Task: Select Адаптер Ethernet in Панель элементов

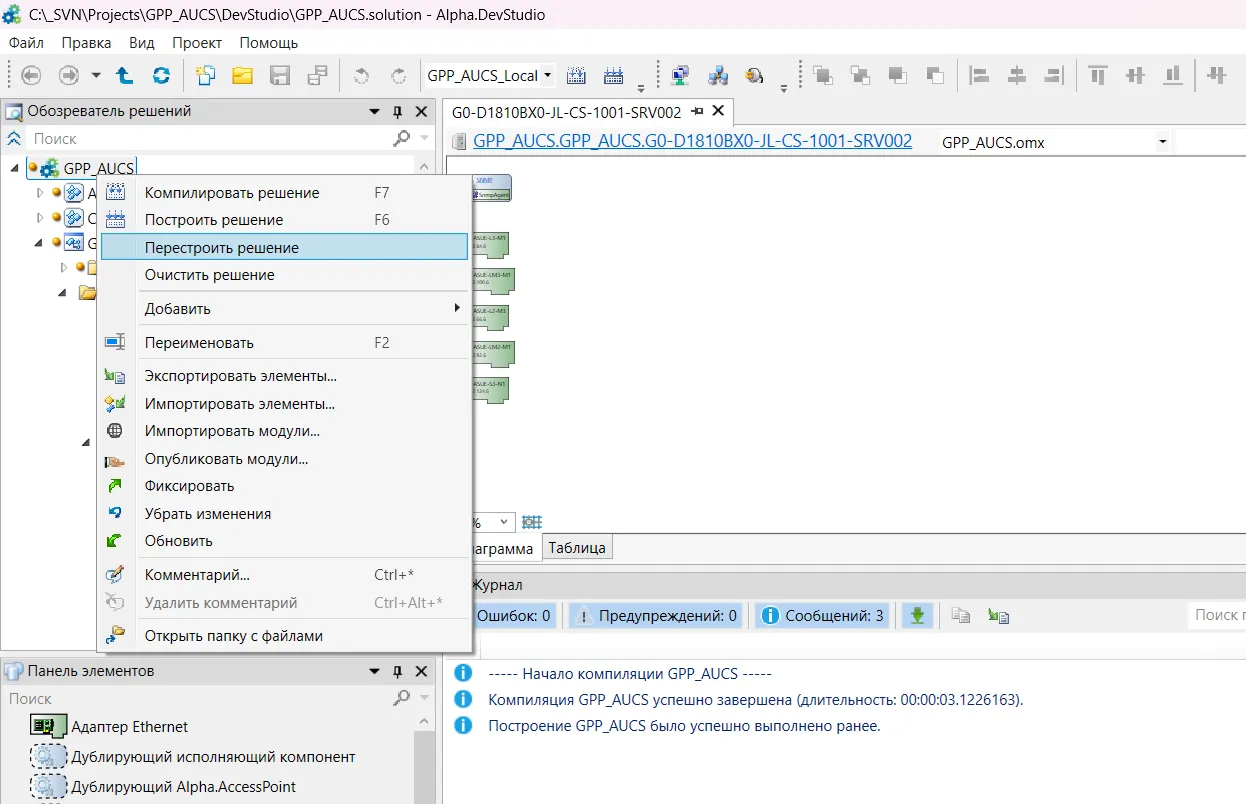Action: pos(129,727)
